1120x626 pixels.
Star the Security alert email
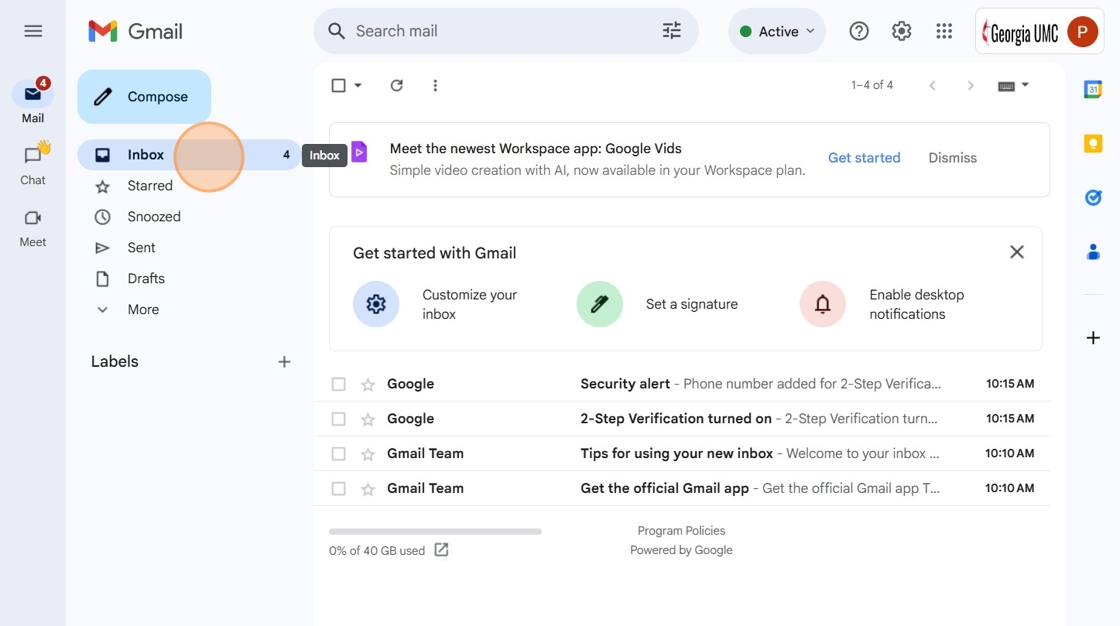(368, 384)
